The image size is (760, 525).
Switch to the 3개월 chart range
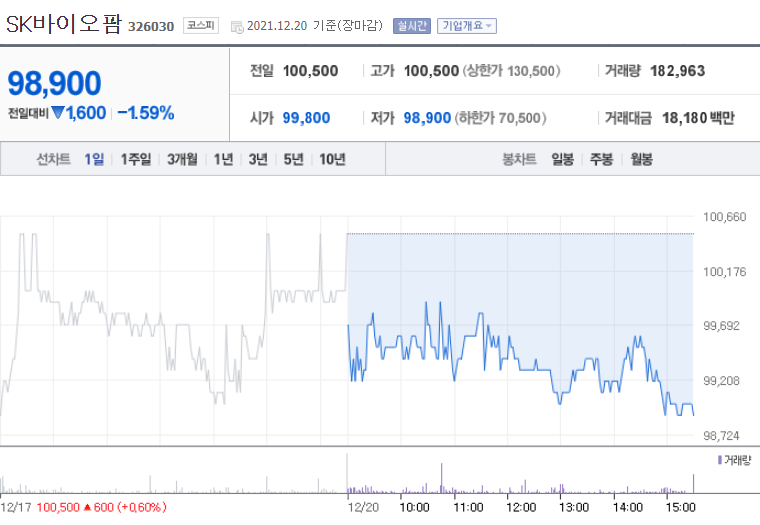[x=182, y=159]
